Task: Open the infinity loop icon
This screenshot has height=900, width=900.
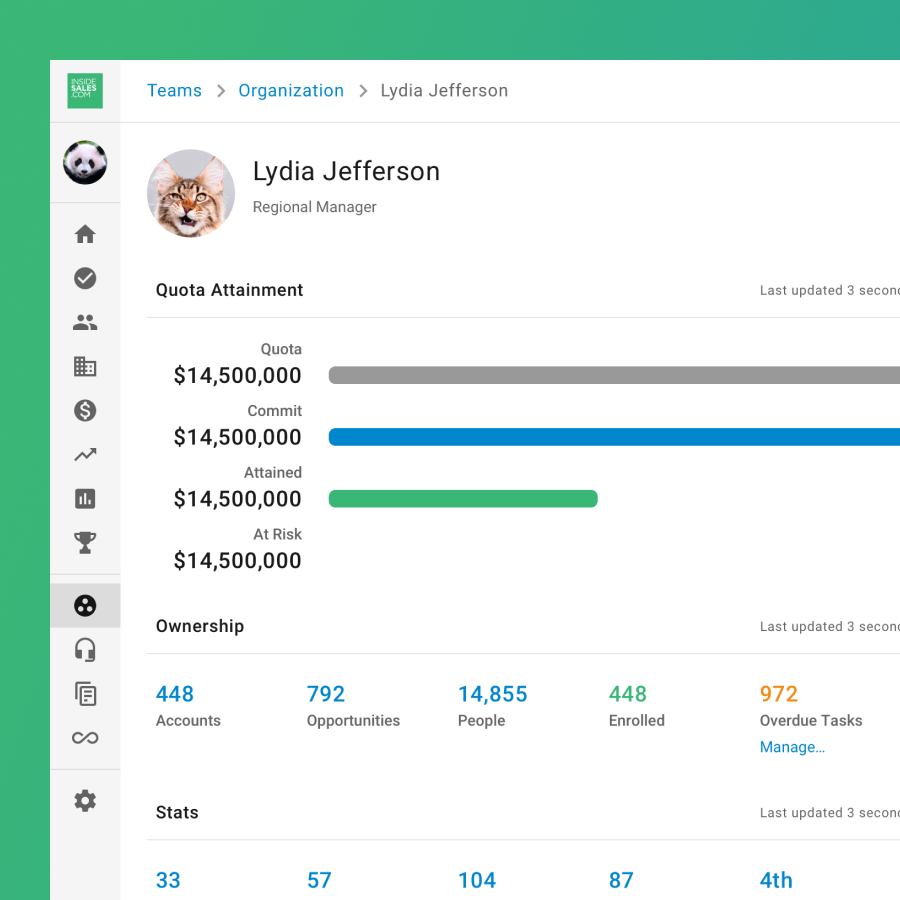Action: tap(85, 738)
